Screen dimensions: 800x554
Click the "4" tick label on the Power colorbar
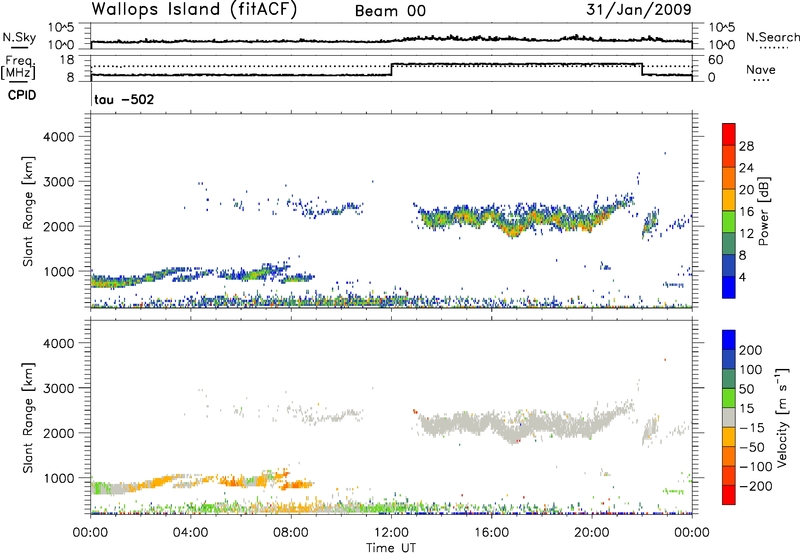pos(742,277)
